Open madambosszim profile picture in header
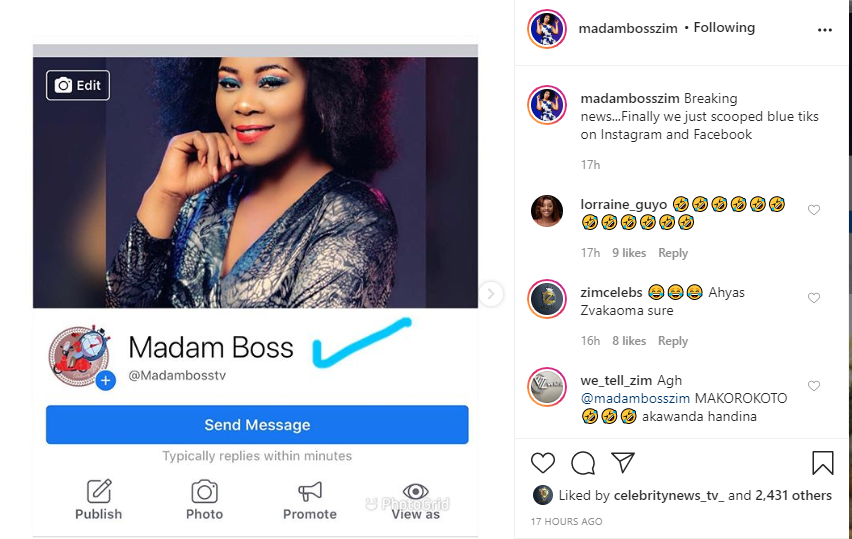This screenshot has height=539, width=852. 547,29
